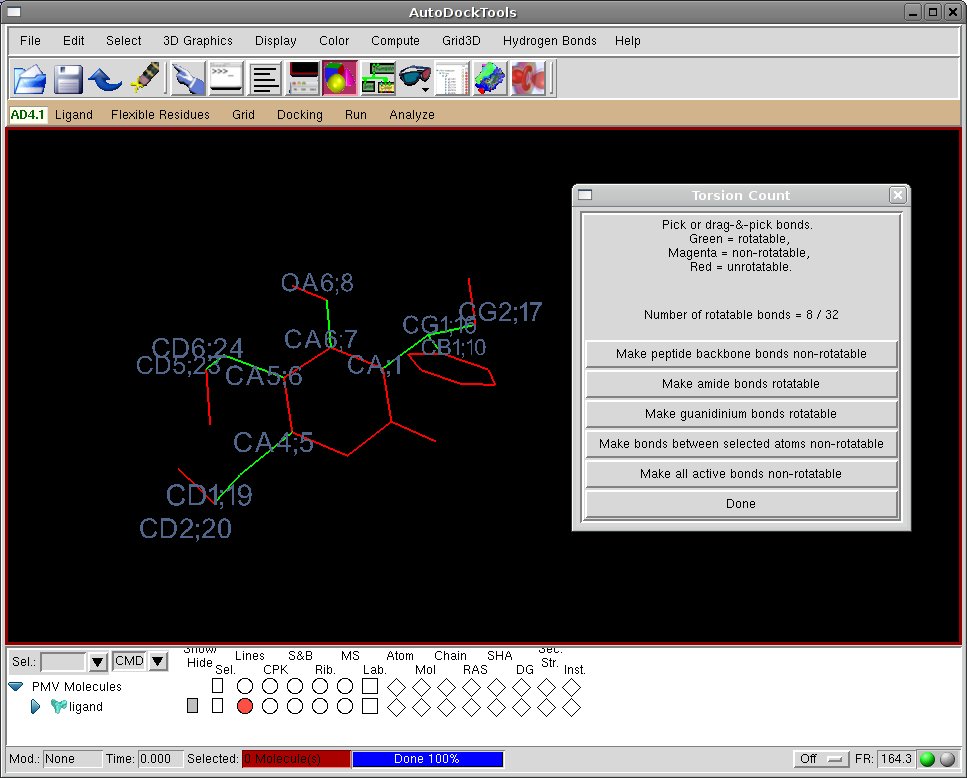This screenshot has width=967, height=778.
Task: Click Done in Torsion Count dialog
Action: [741, 504]
